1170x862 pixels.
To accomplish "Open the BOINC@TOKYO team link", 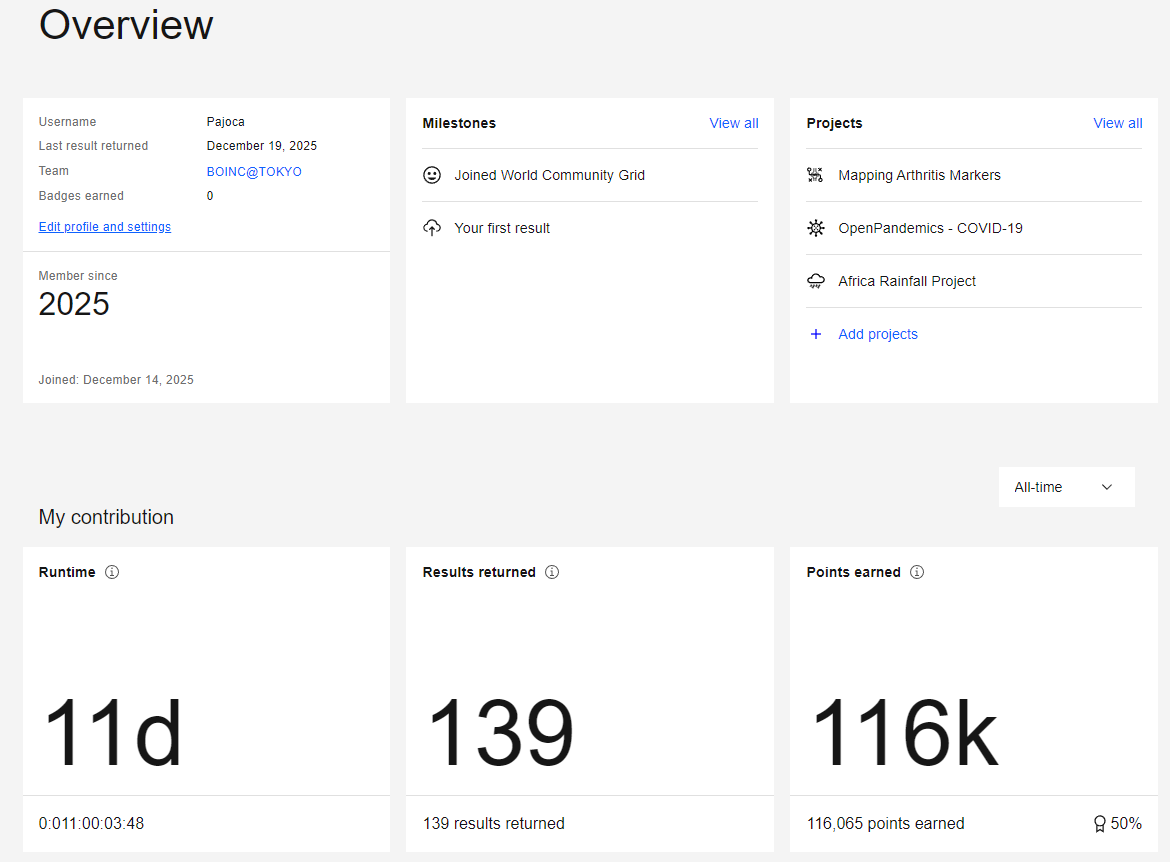I will click(x=254, y=171).
